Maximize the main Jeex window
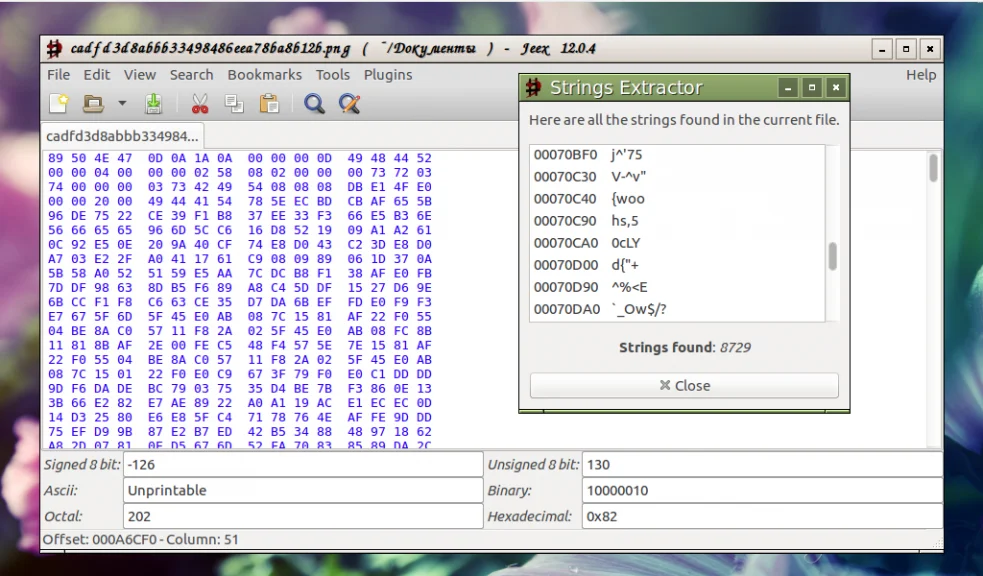983x576 pixels. pyautogui.click(x=906, y=49)
